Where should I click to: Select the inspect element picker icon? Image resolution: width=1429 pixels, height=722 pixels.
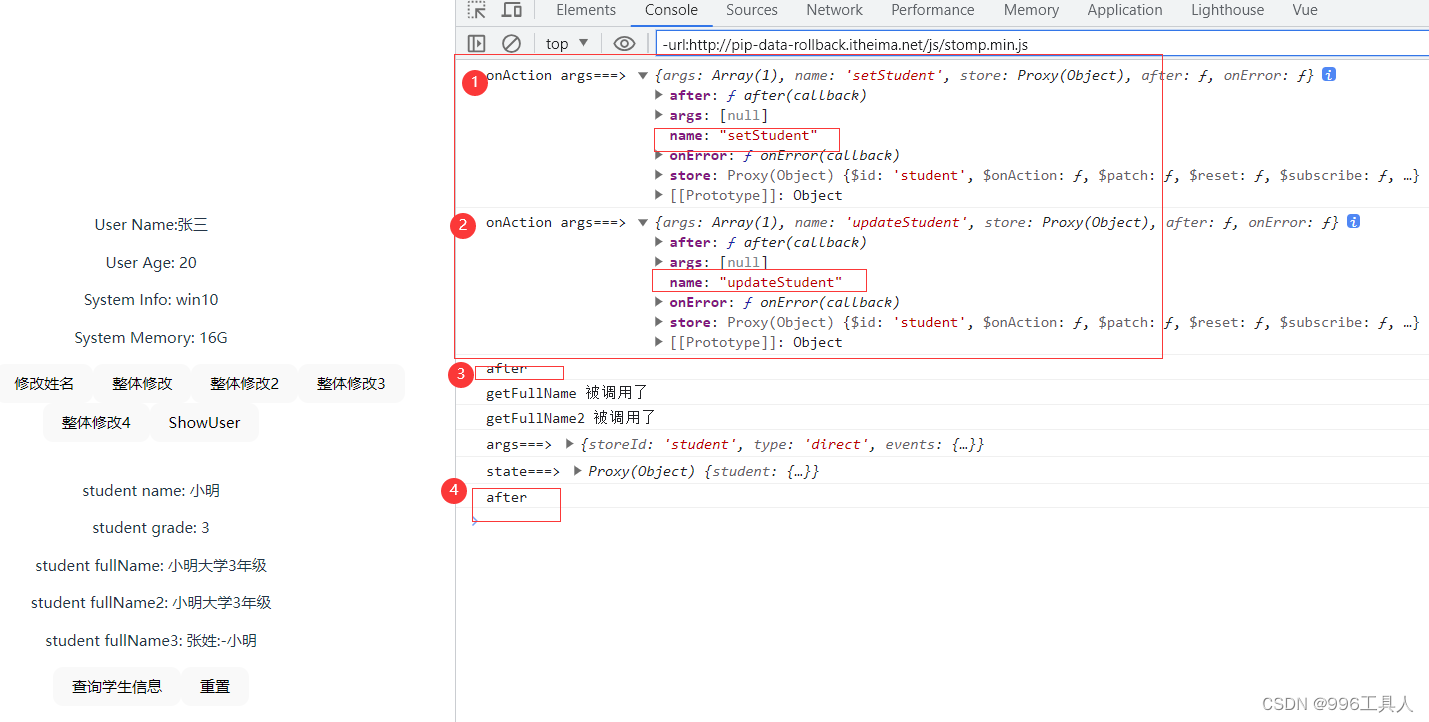tap(477, 10)
